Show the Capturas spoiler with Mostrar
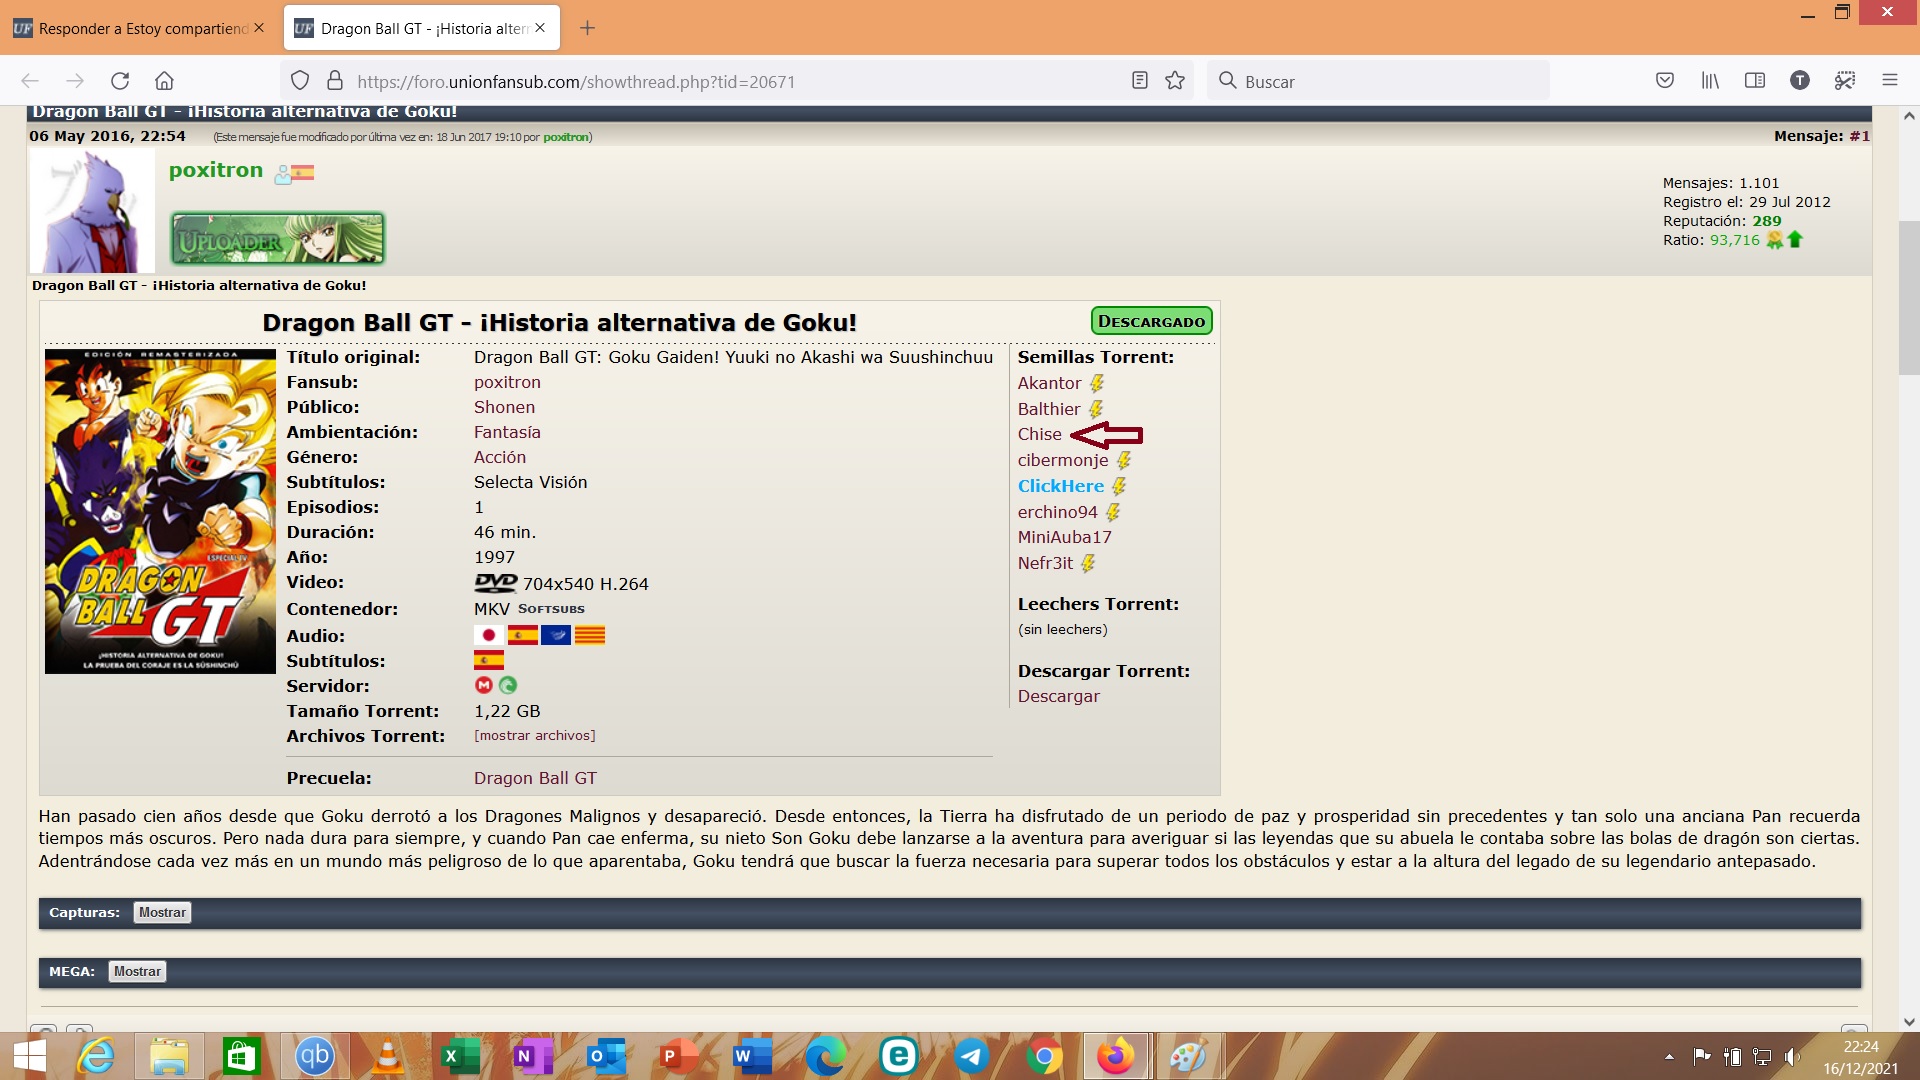1920x1080 pixels. coord(162,912)
